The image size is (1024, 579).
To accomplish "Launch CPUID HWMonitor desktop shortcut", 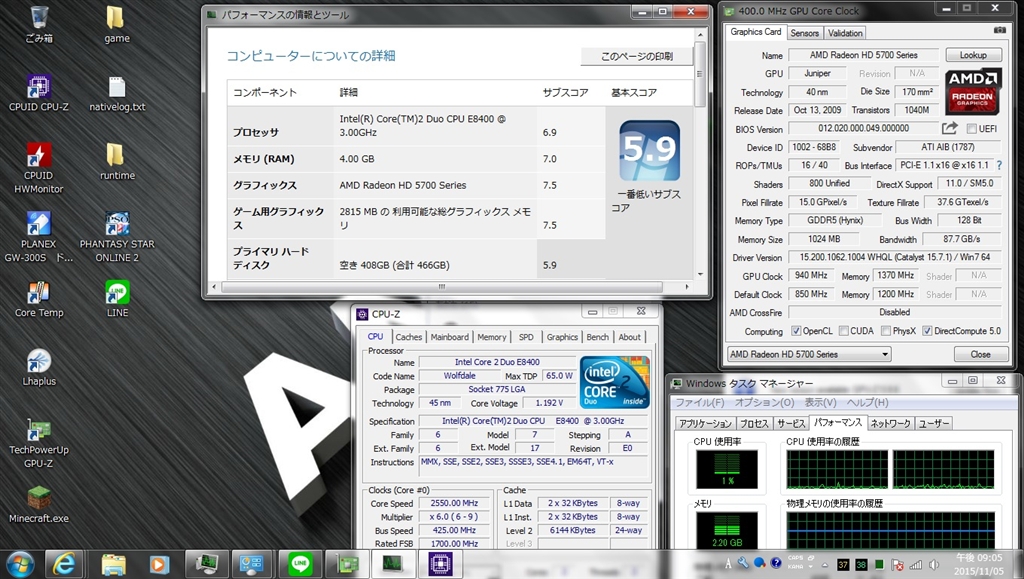I will pos(39,168).
